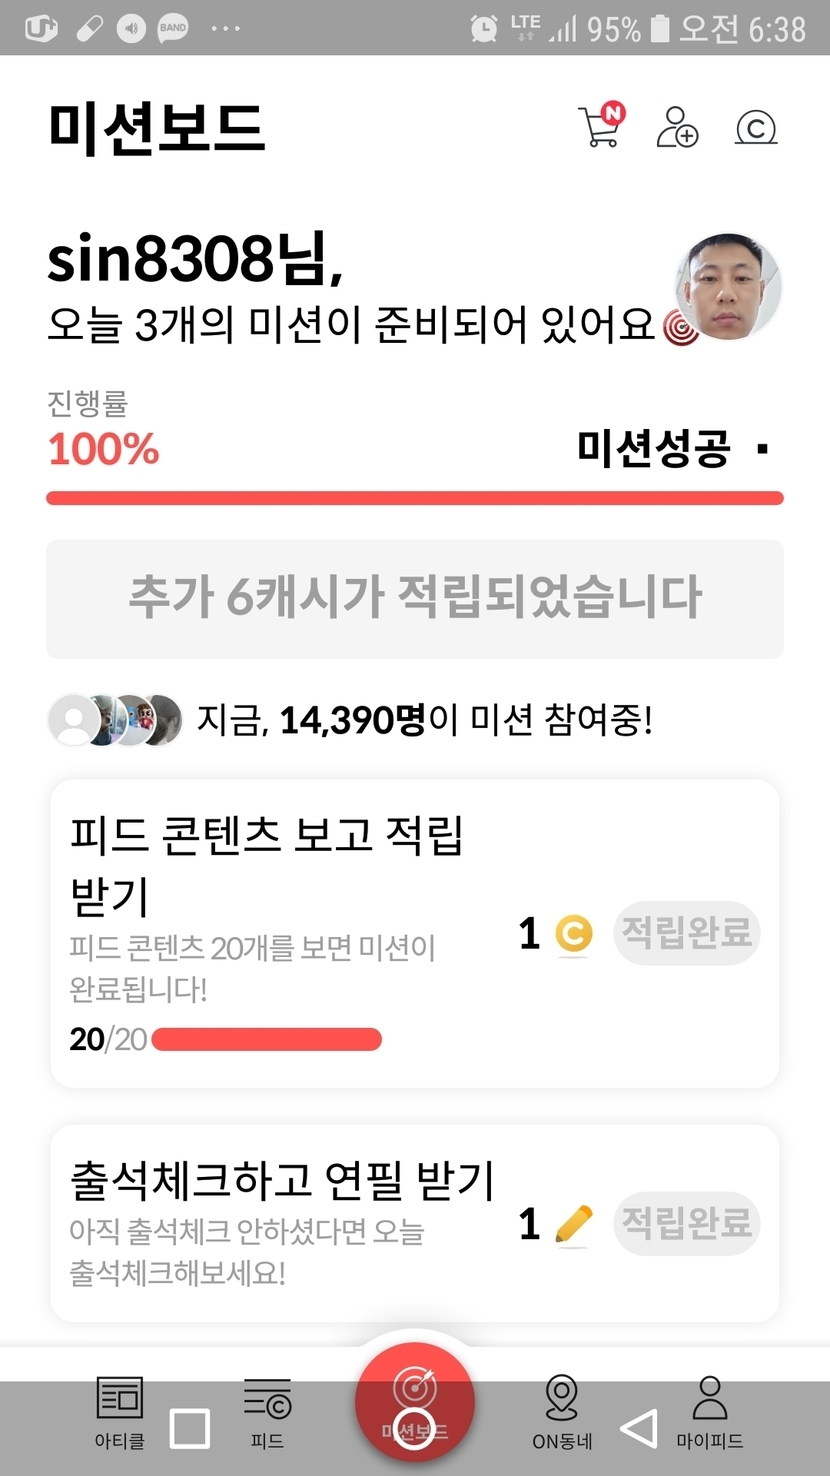
Task: Tap the red 미션보드 center button
Action: pos(414,1400)
